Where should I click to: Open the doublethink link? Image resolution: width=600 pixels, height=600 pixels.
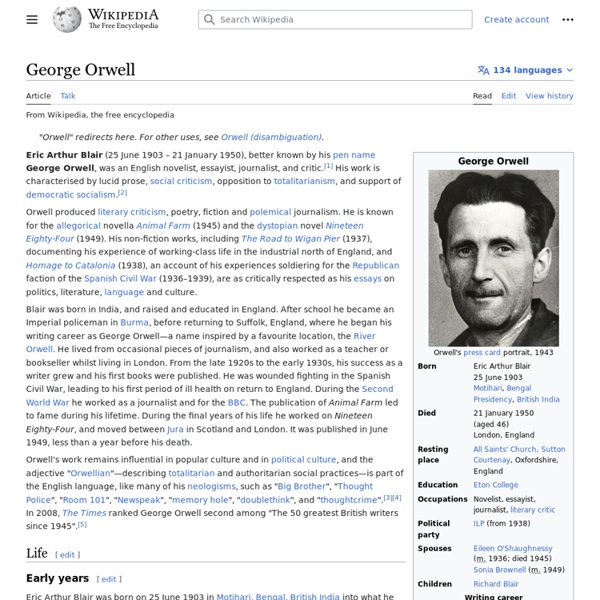click(x=265, y=500)
